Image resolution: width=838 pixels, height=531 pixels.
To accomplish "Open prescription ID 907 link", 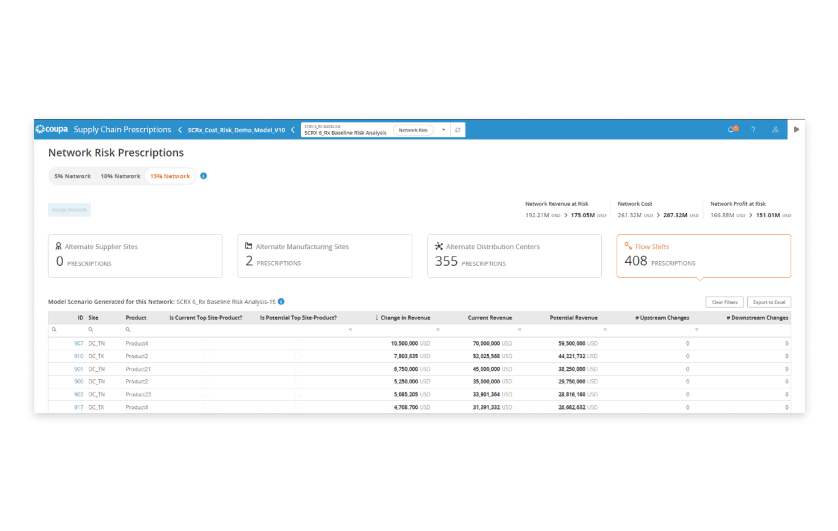I will [79, 343].
